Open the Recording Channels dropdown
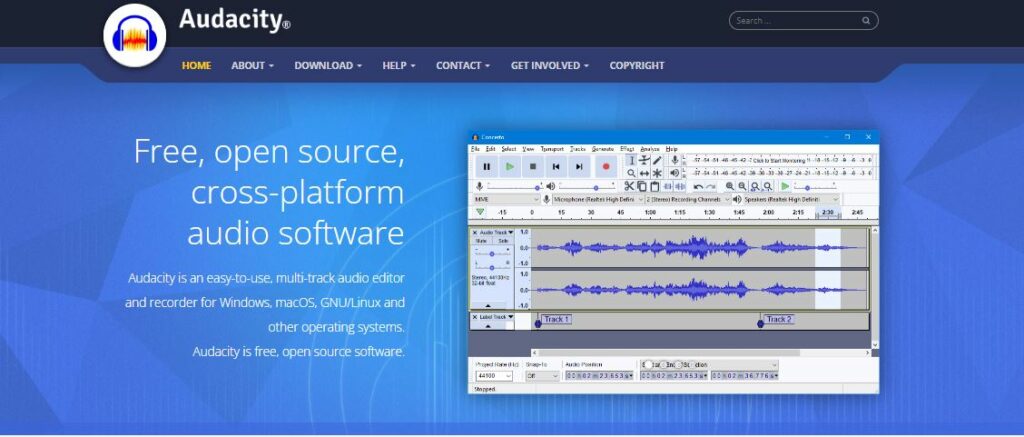Viewport: 1024px width, 437px height. (688, 199)
